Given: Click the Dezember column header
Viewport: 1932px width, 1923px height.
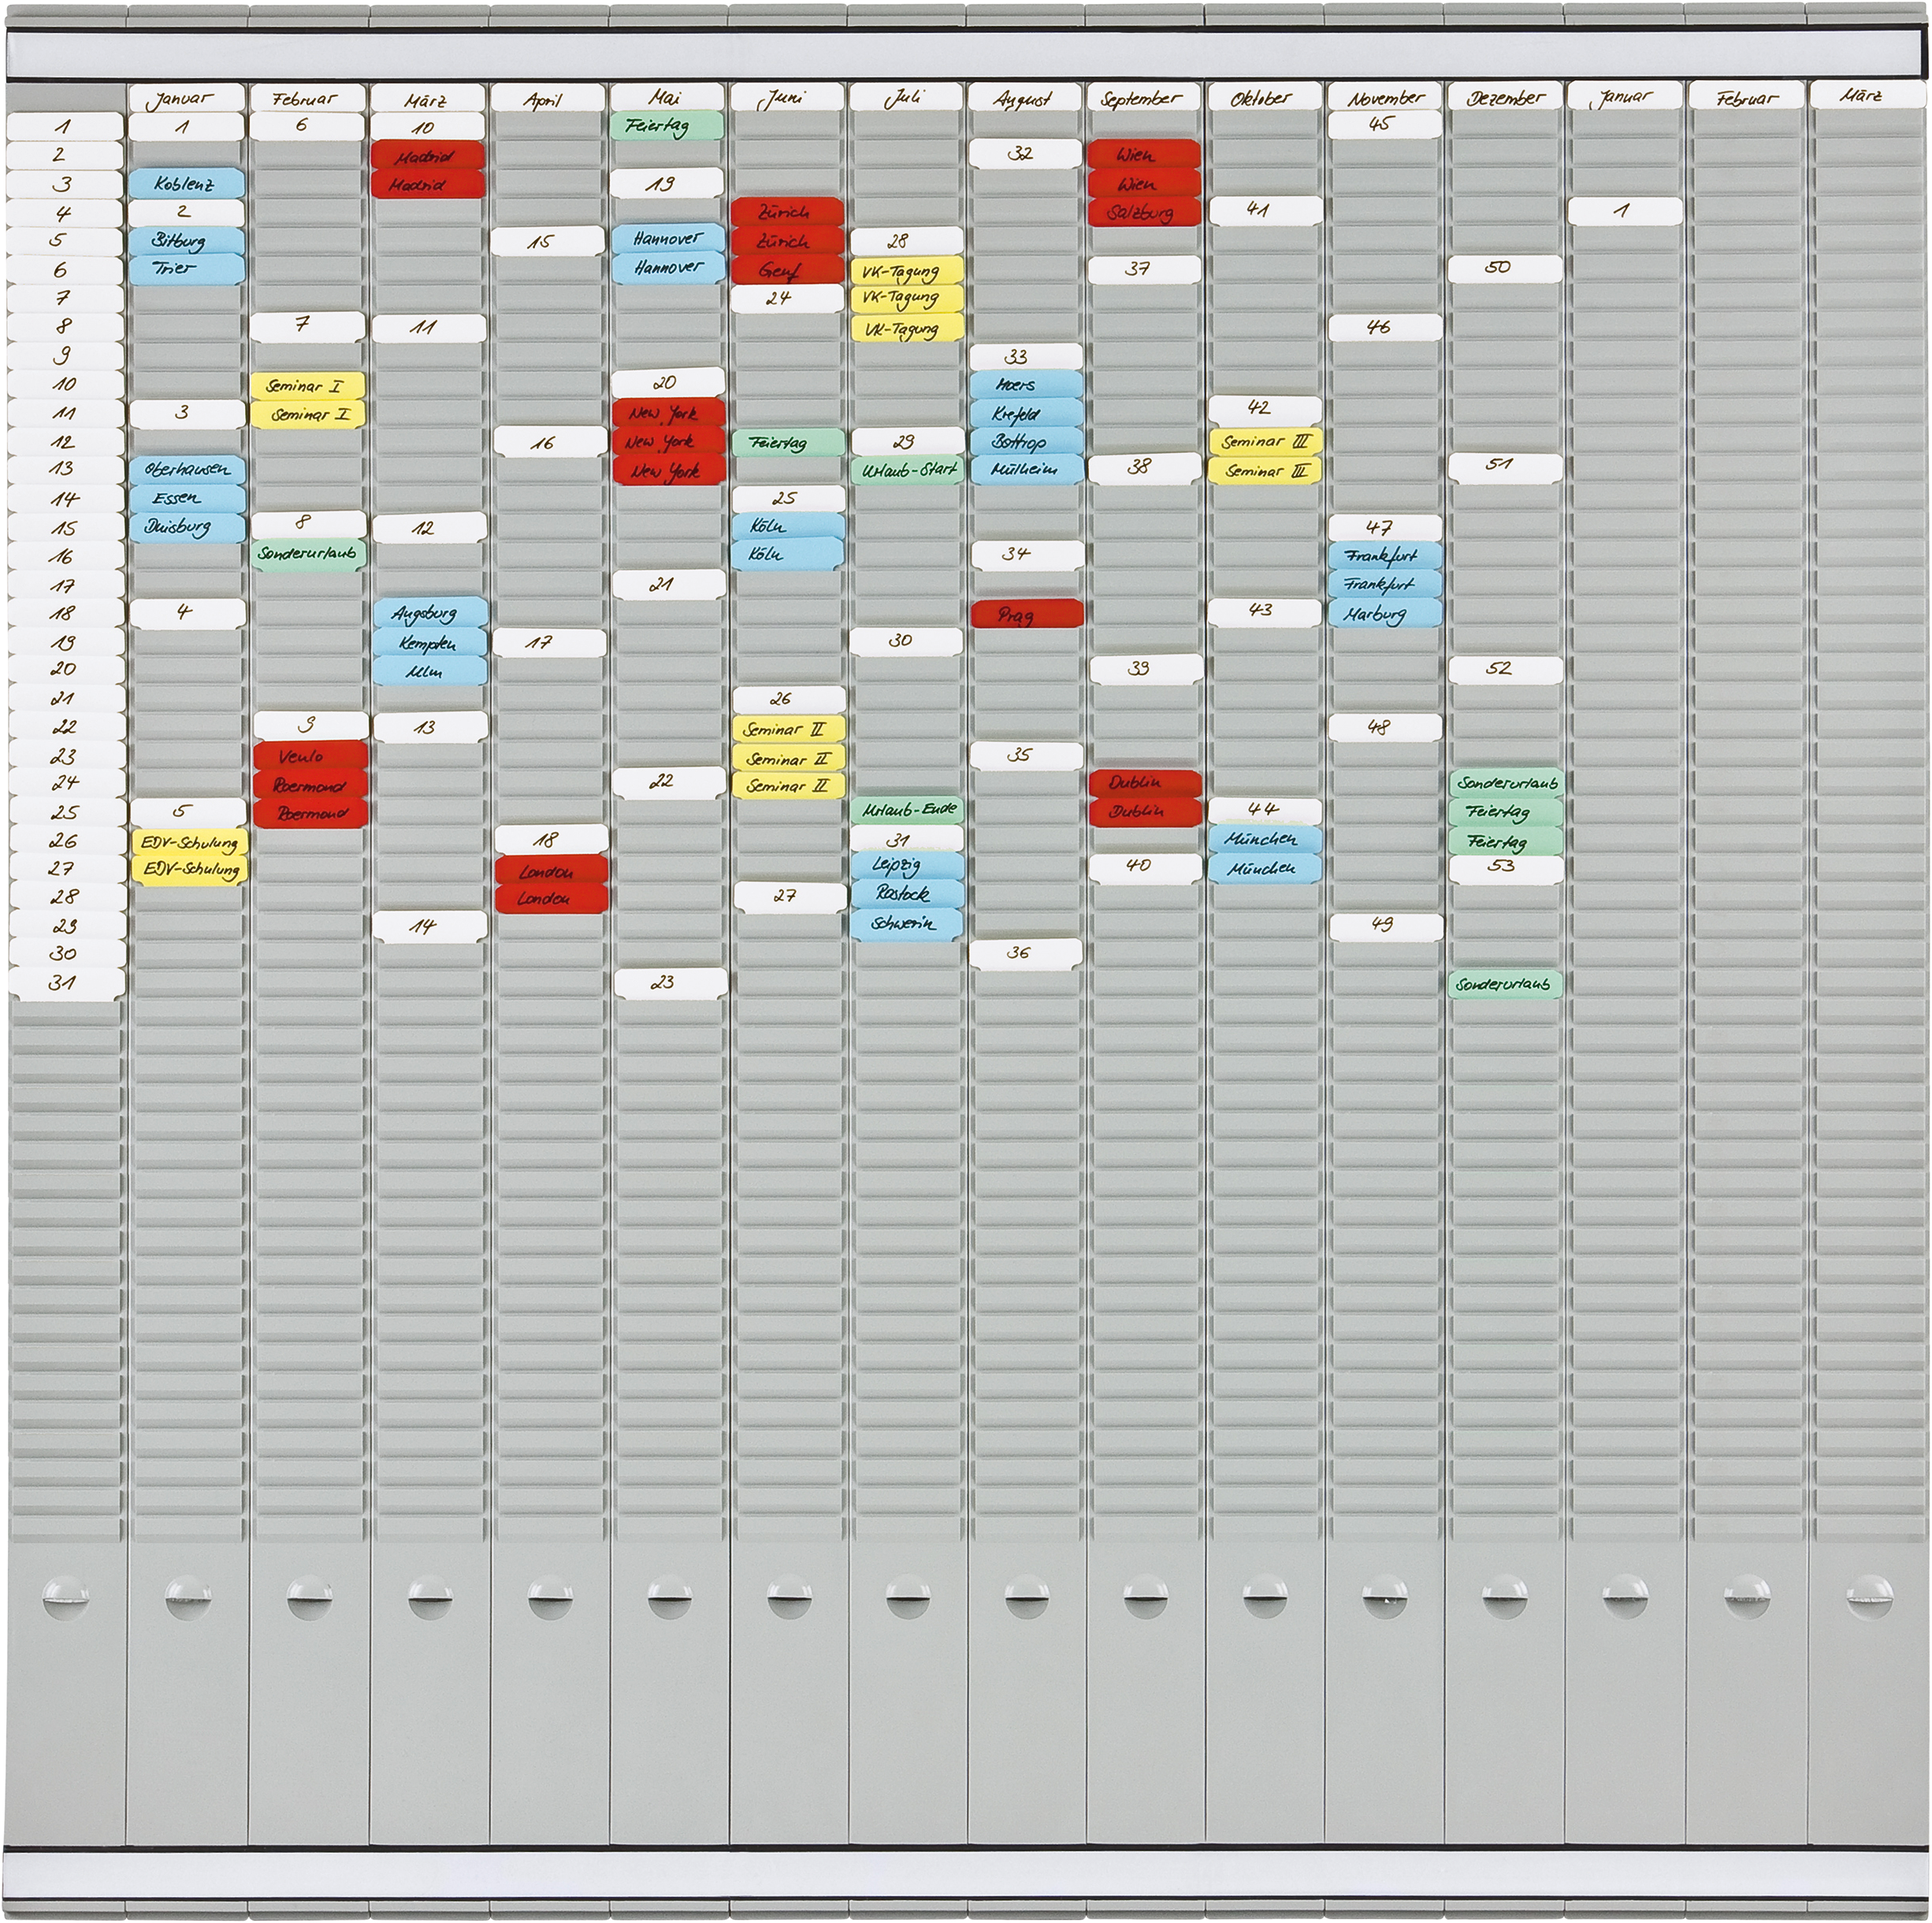Looking at the screenshot, I should (1504, 98).
